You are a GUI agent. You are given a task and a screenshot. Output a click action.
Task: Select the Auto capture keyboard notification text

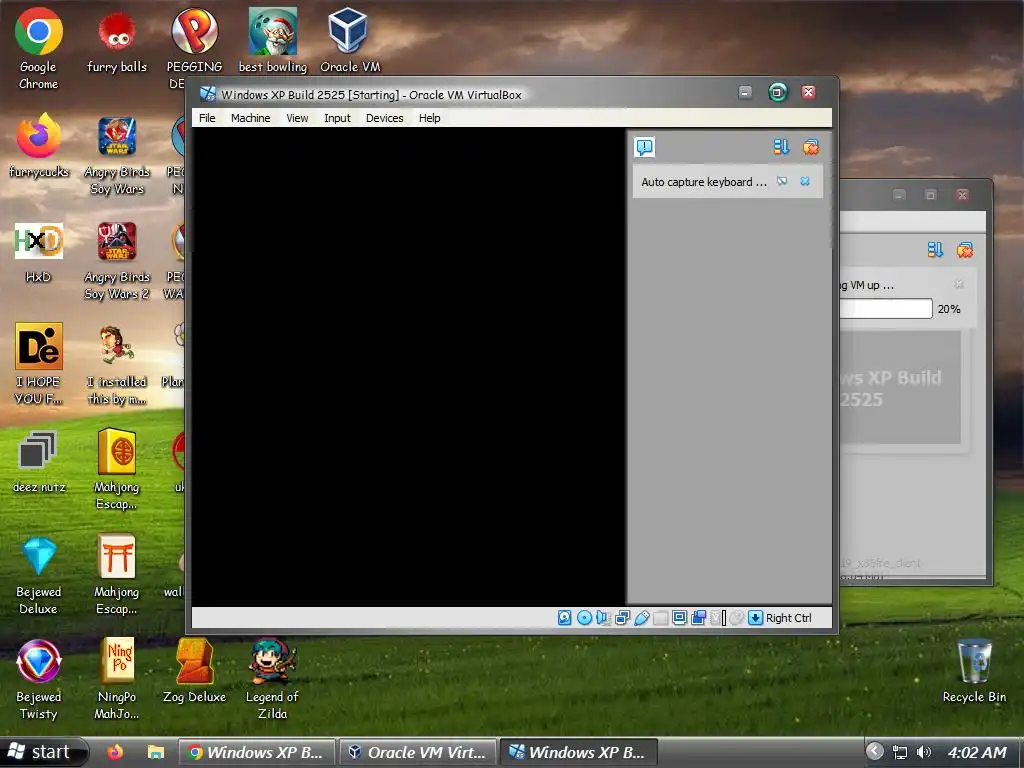pos(703,182)
